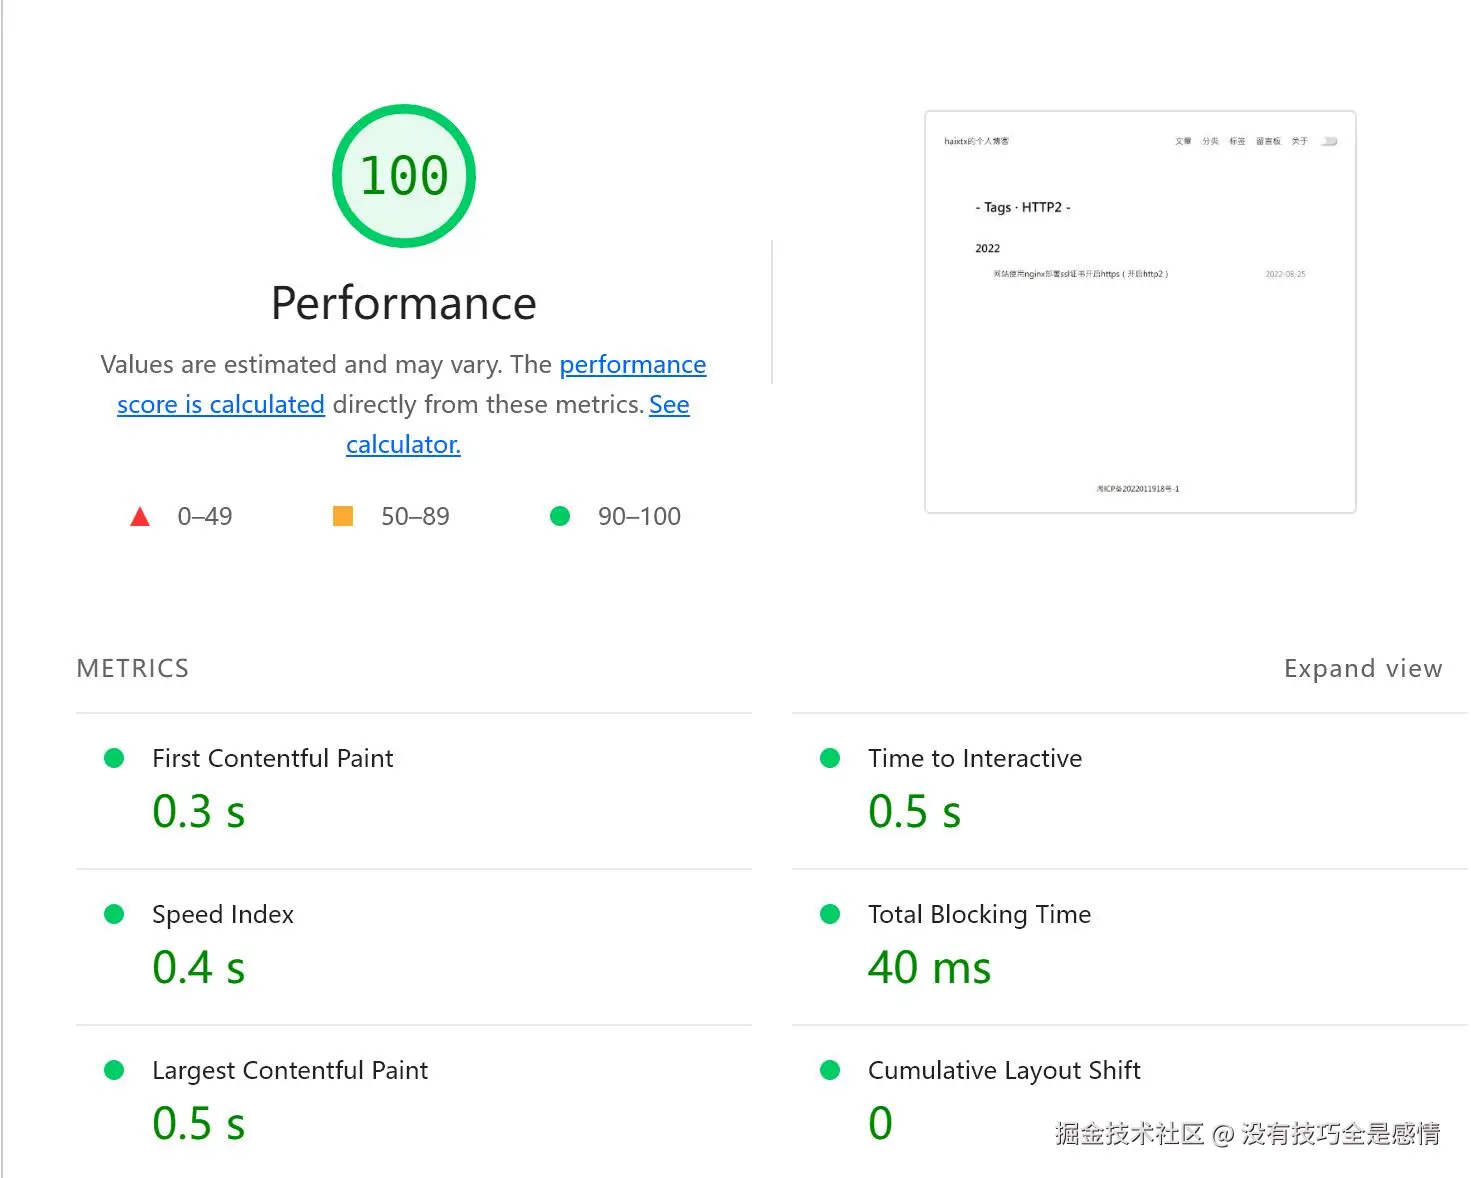The height and width of the screenshot is (1178, 1471).
Task: Click green dot beside Total Blocking Time
Action: tap(830, 914)
